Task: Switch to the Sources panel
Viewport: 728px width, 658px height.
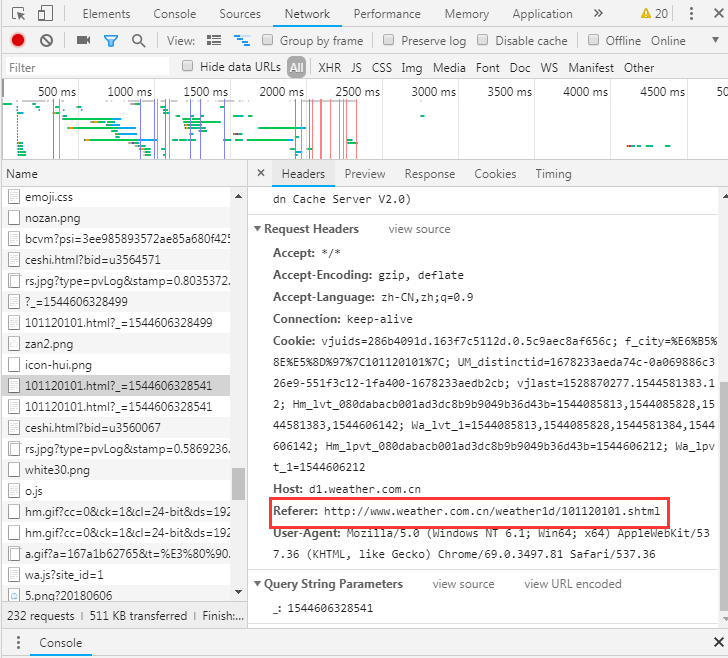Action: pyautogui.click(x=240, y=14)
